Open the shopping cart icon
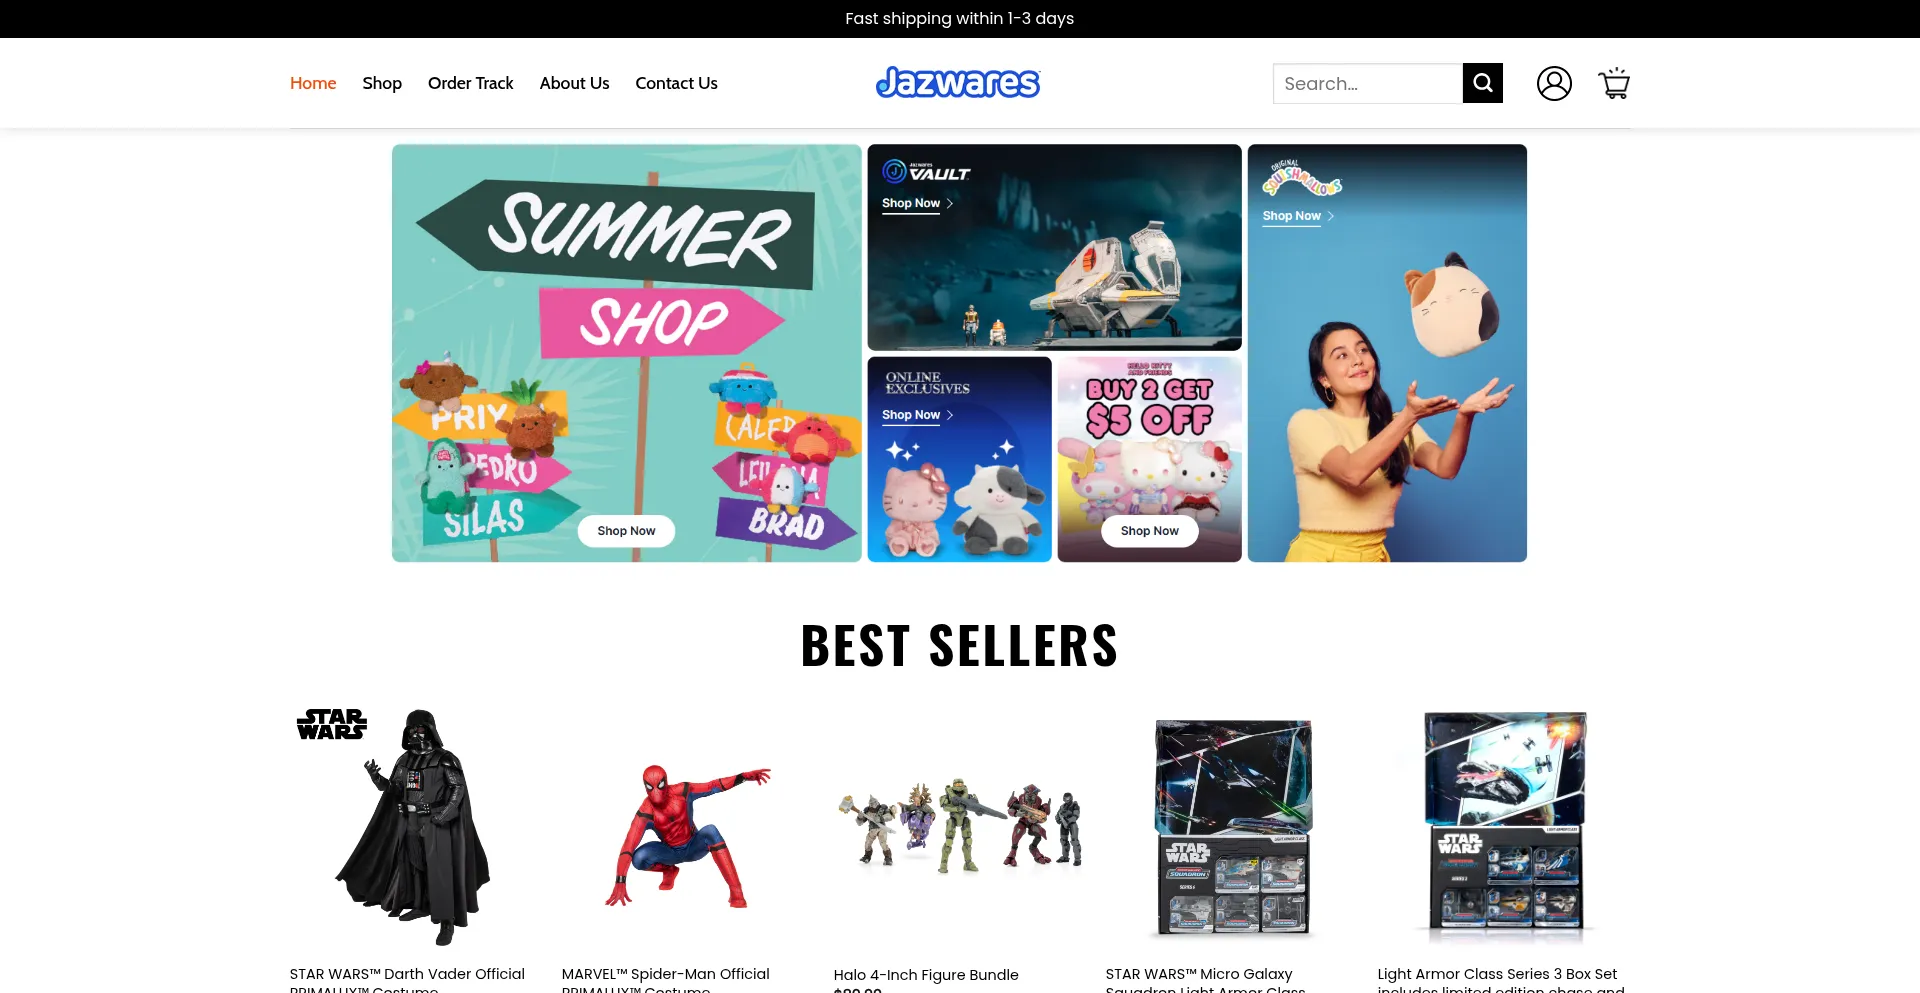Image resolution: width=1920 pixels, height=993 pixels. click(x=1614, y=83)
